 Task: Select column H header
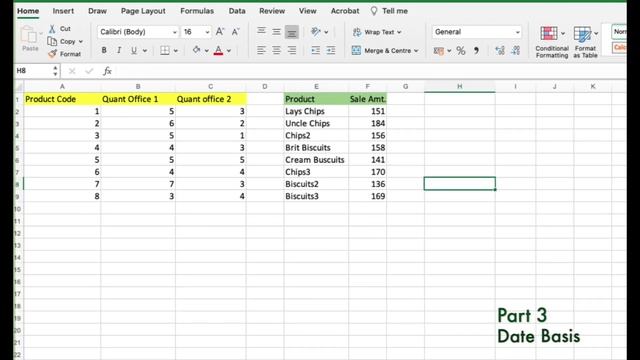(460, 86)
